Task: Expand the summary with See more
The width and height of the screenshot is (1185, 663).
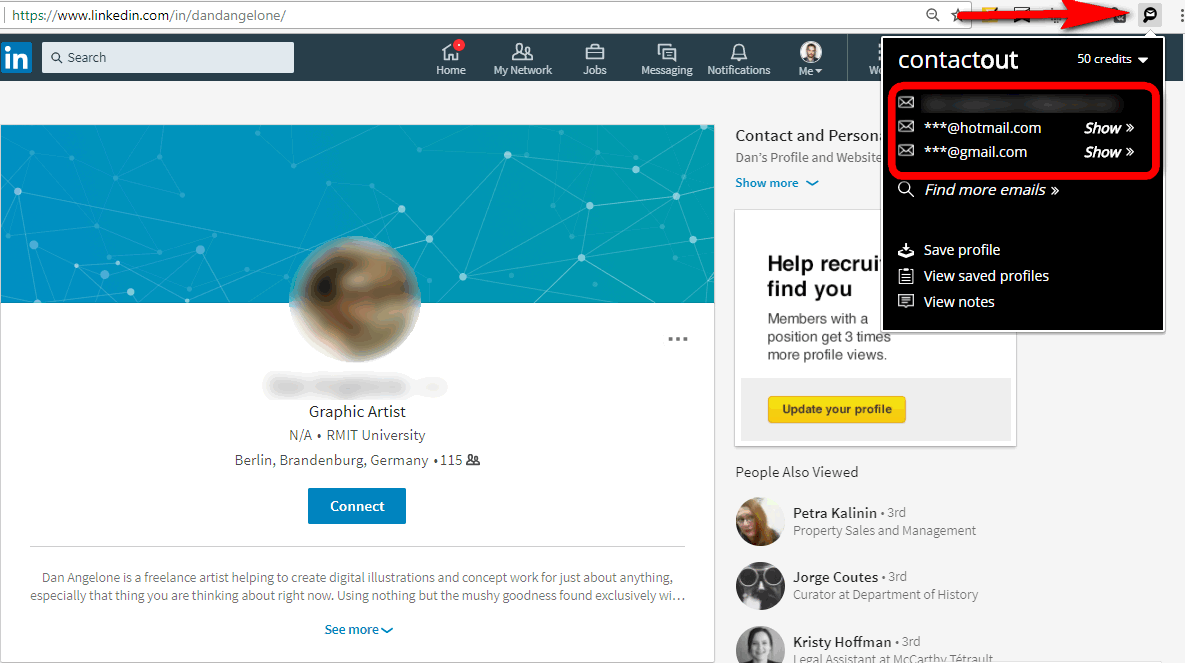Action: coord(358,630)
